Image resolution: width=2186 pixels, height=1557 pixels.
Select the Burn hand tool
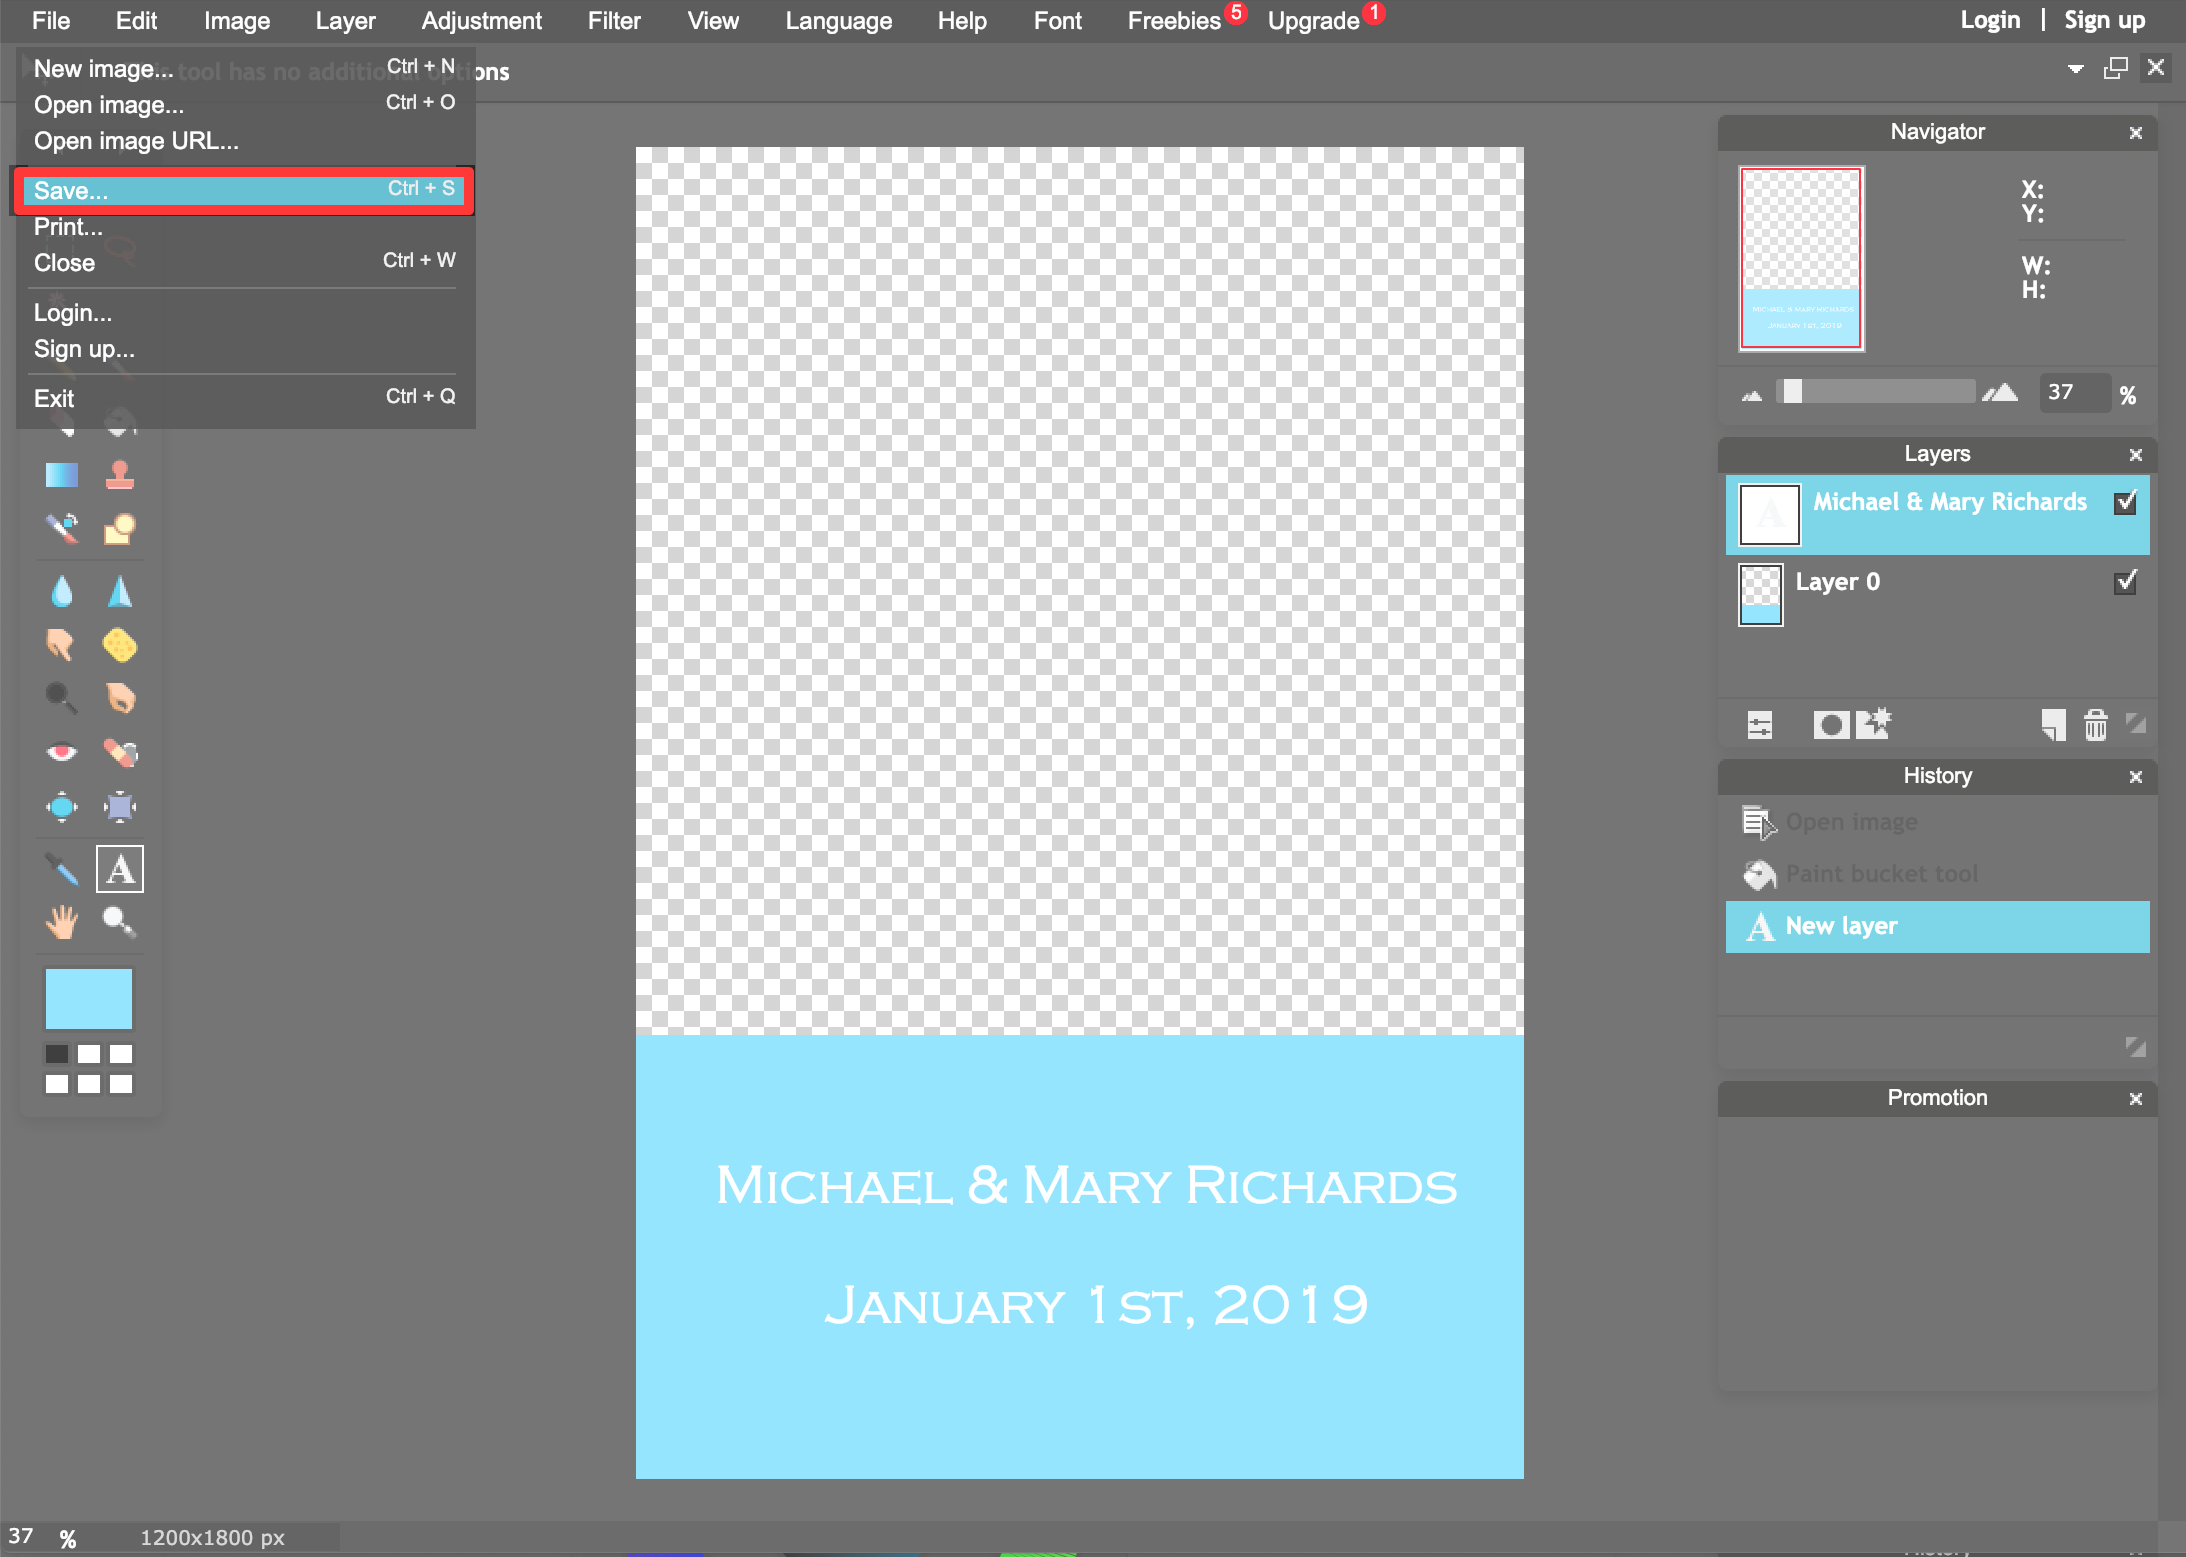click(120, 698)
